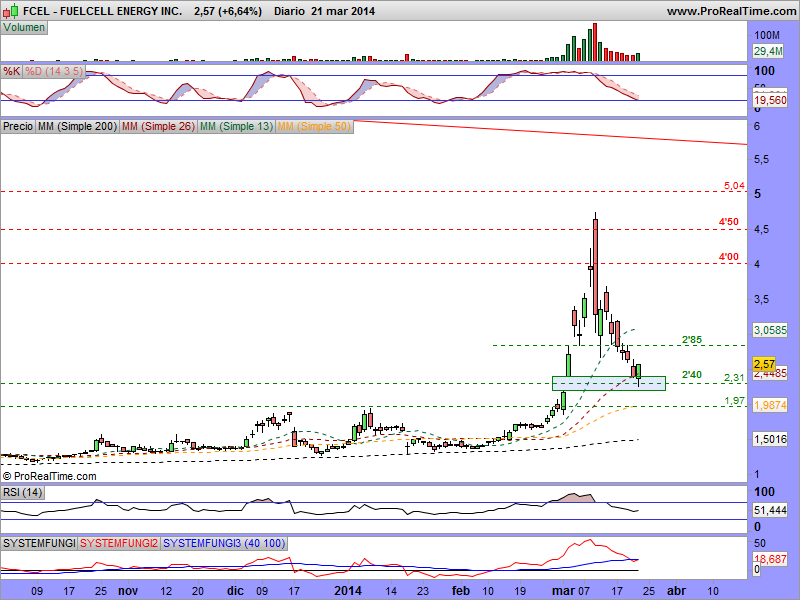Click the 2'85 support level label
This screenshot has height=600, width=800.
692,339
